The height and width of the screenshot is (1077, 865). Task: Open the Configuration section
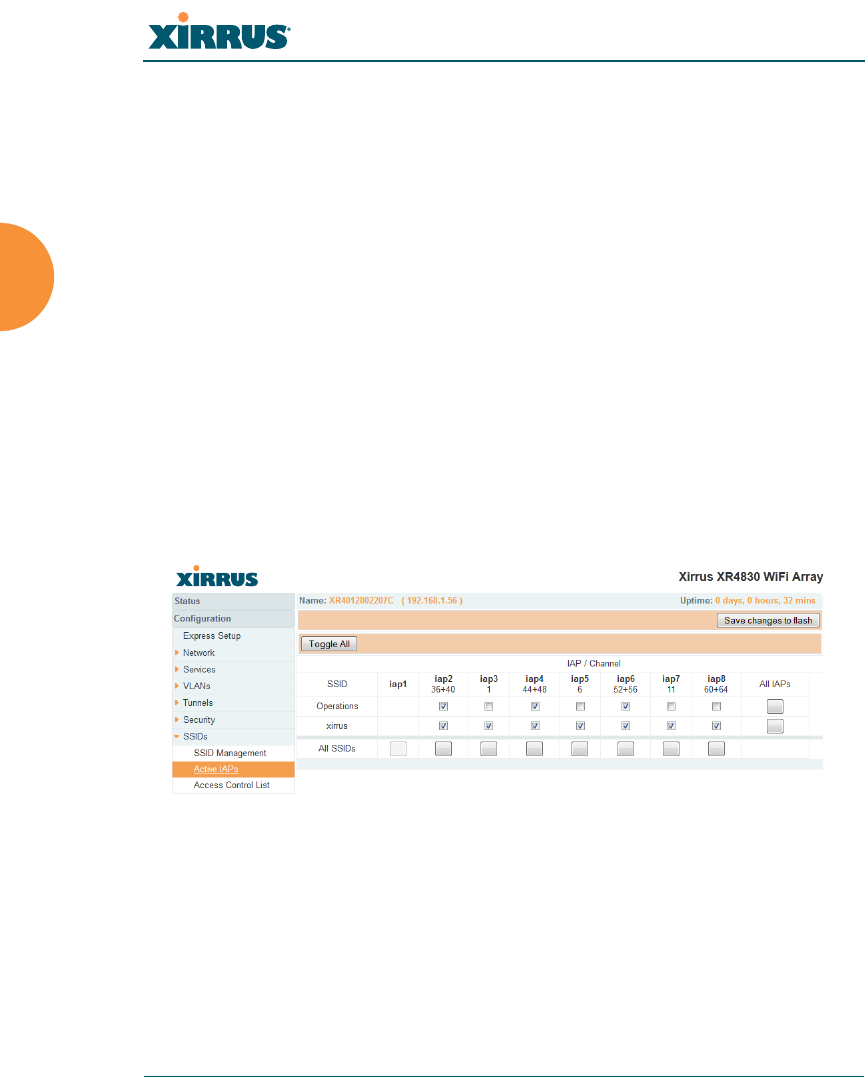click(234, 619)
